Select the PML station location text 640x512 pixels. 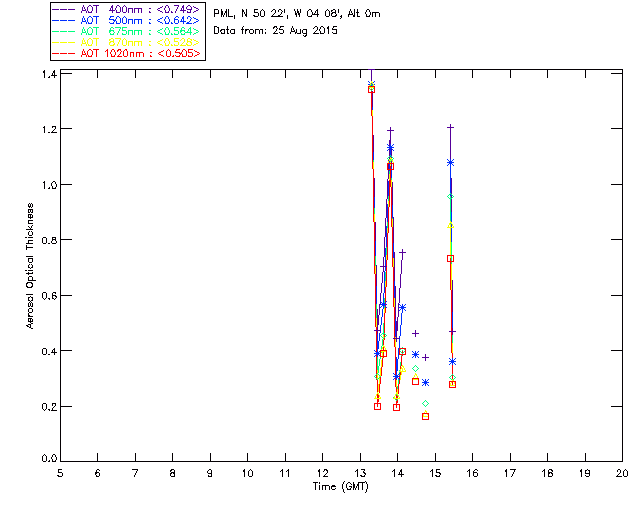[x=297, y=13]
